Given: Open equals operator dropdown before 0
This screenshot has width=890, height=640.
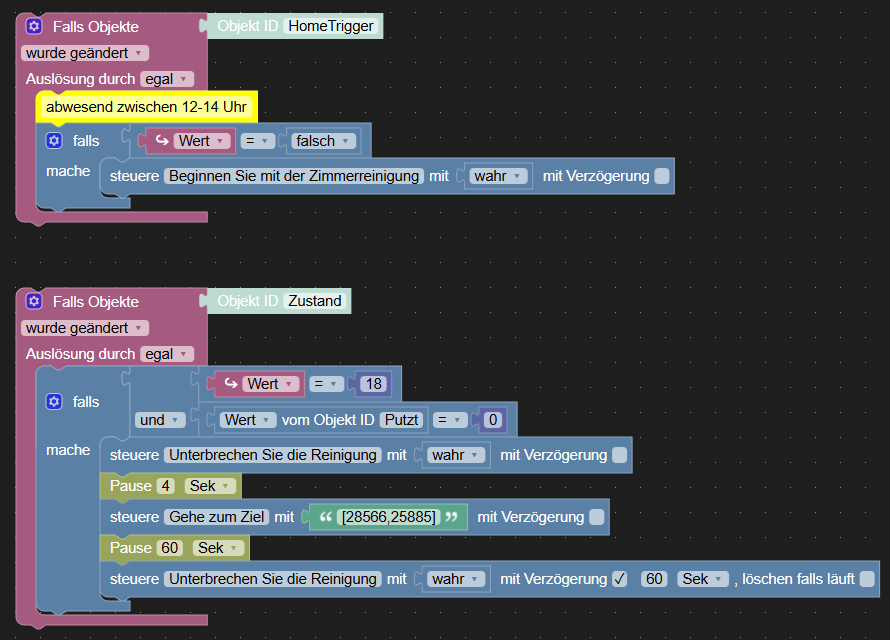Looking at the screenshot, I should (x=450, y=420).
